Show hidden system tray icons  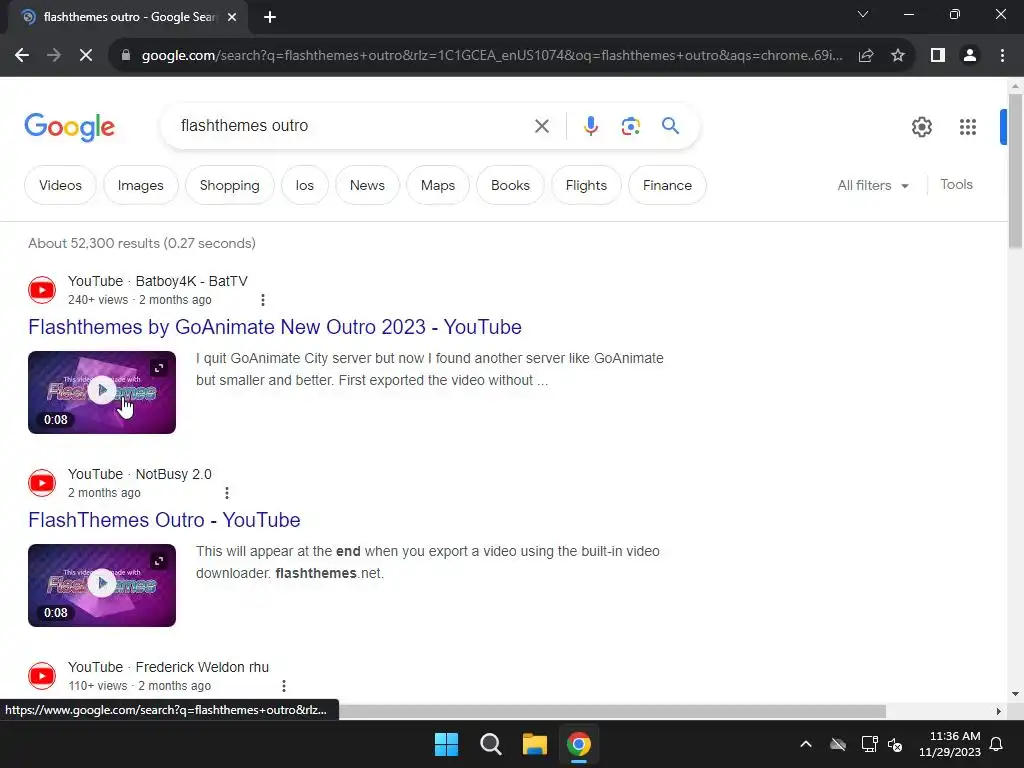click(806, 744)
